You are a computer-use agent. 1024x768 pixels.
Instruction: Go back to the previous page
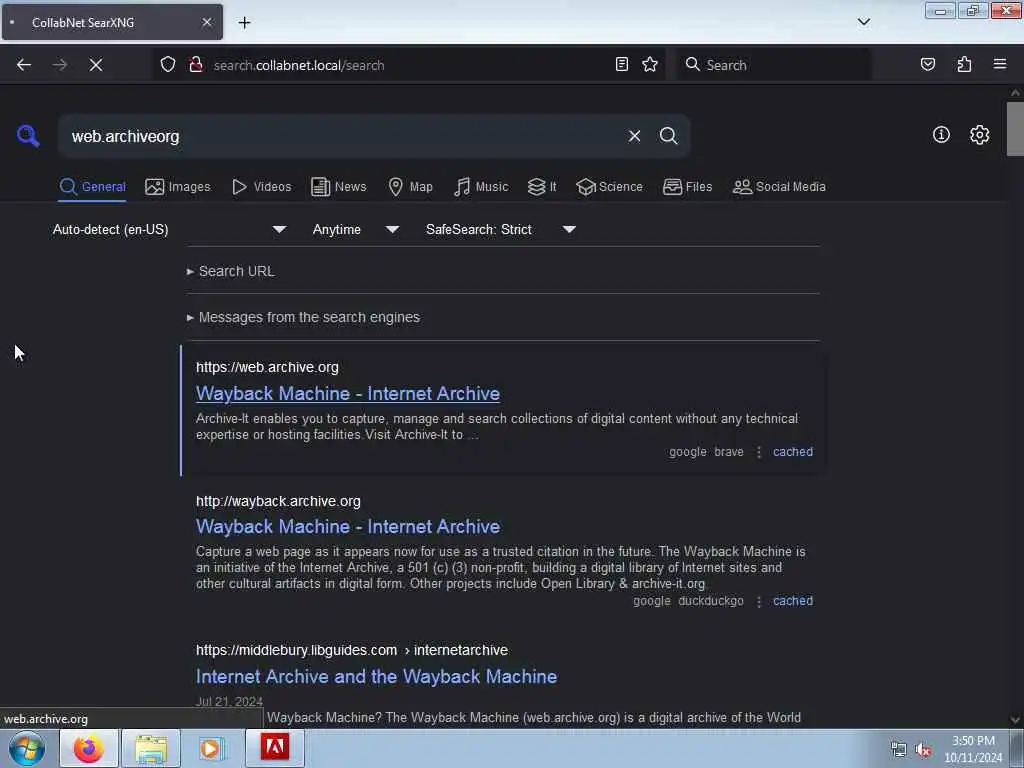coord(24,65)
